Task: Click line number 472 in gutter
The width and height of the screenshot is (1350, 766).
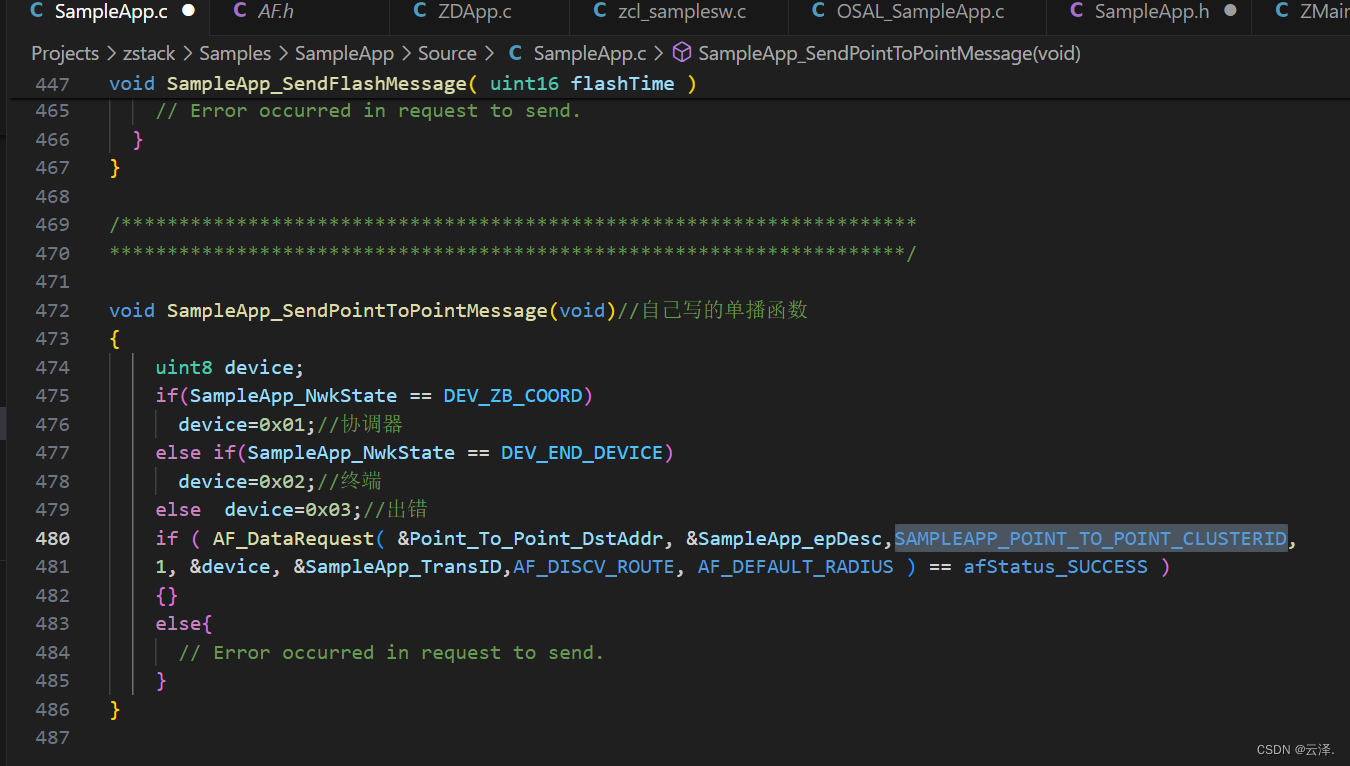Action: (x=52, y=310)
